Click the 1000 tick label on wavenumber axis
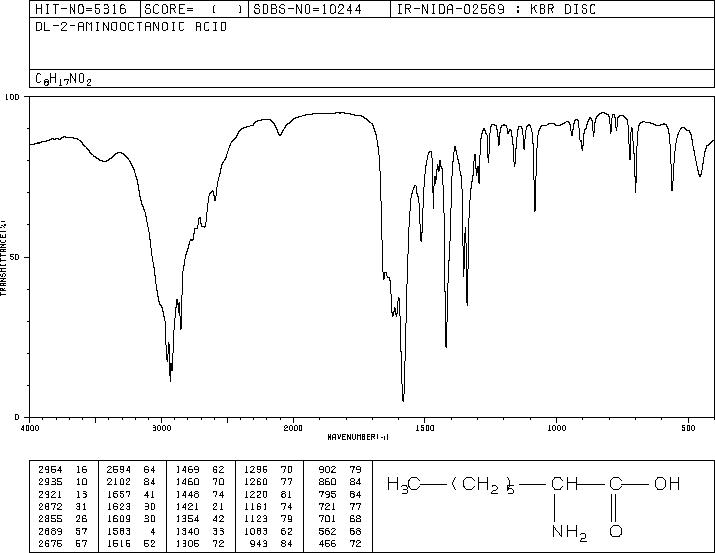The image size is (715, 553). pyautogui.click(x=557, y=428)
